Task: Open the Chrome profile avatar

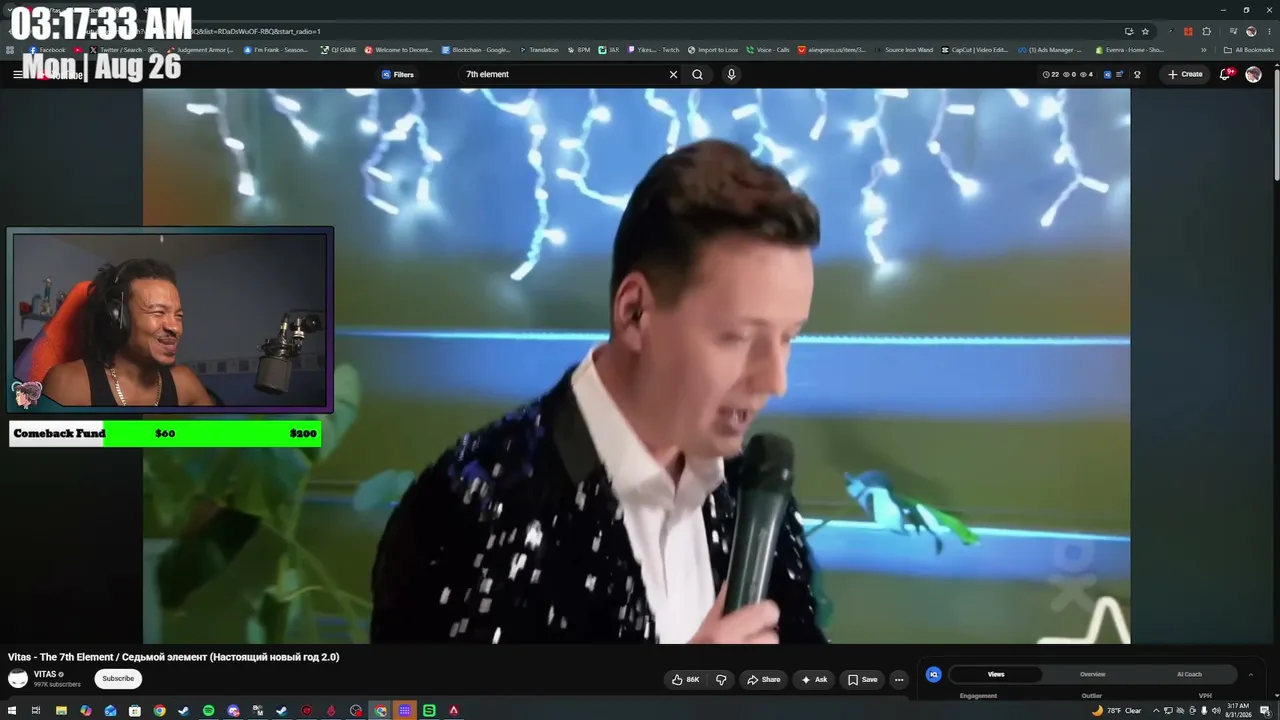Action: pos(1251,31)
